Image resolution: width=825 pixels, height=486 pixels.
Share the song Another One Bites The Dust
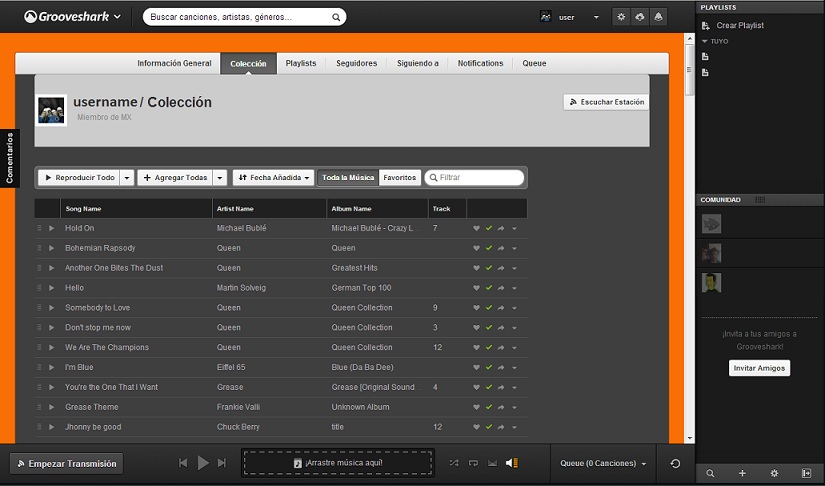tap(501, 268)
